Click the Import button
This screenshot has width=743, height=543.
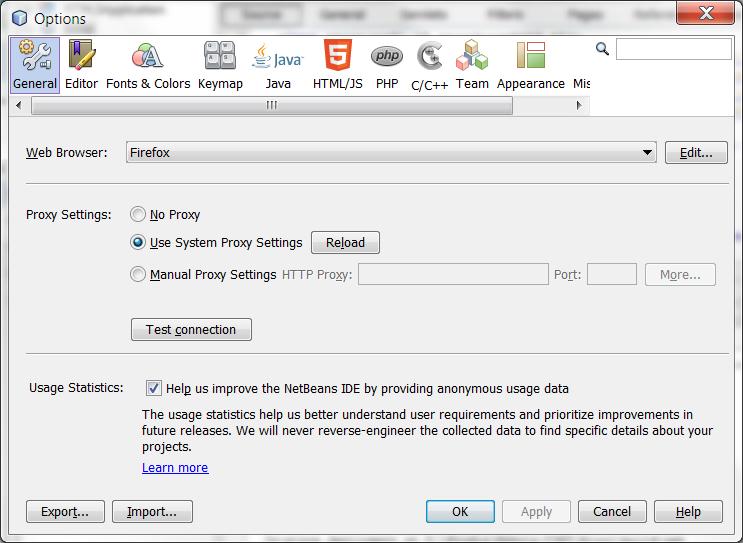pyautogui.click(x=152, y=512)
